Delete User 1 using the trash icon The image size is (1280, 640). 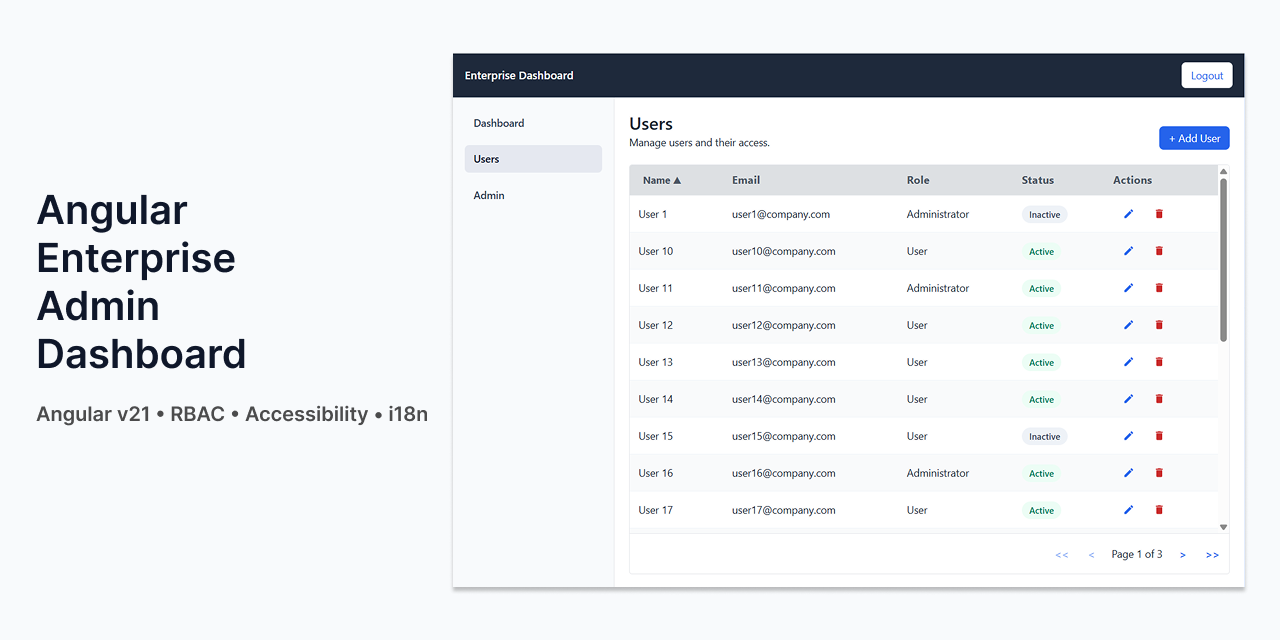coord(1158,213)
